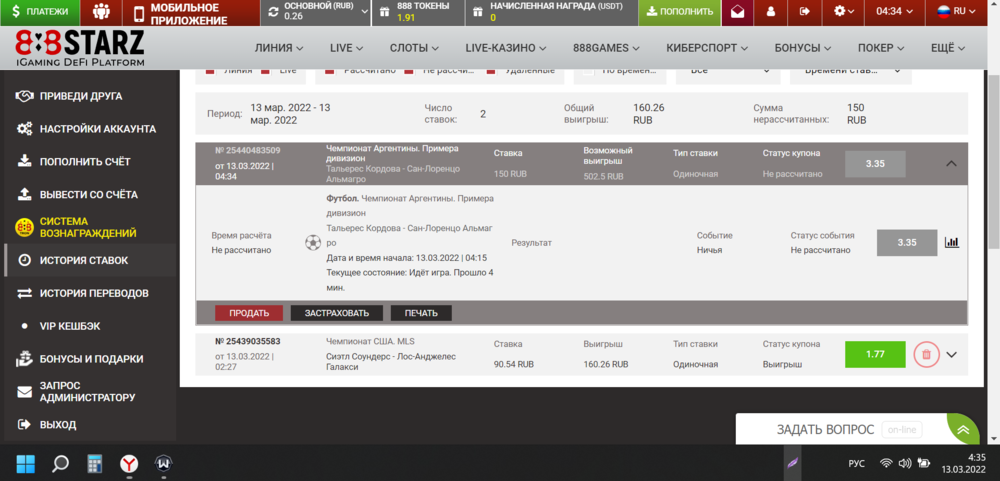This screenshot has height=481, width=1000.
Task: Open the bar chart statistics icon
Action: 952,242
